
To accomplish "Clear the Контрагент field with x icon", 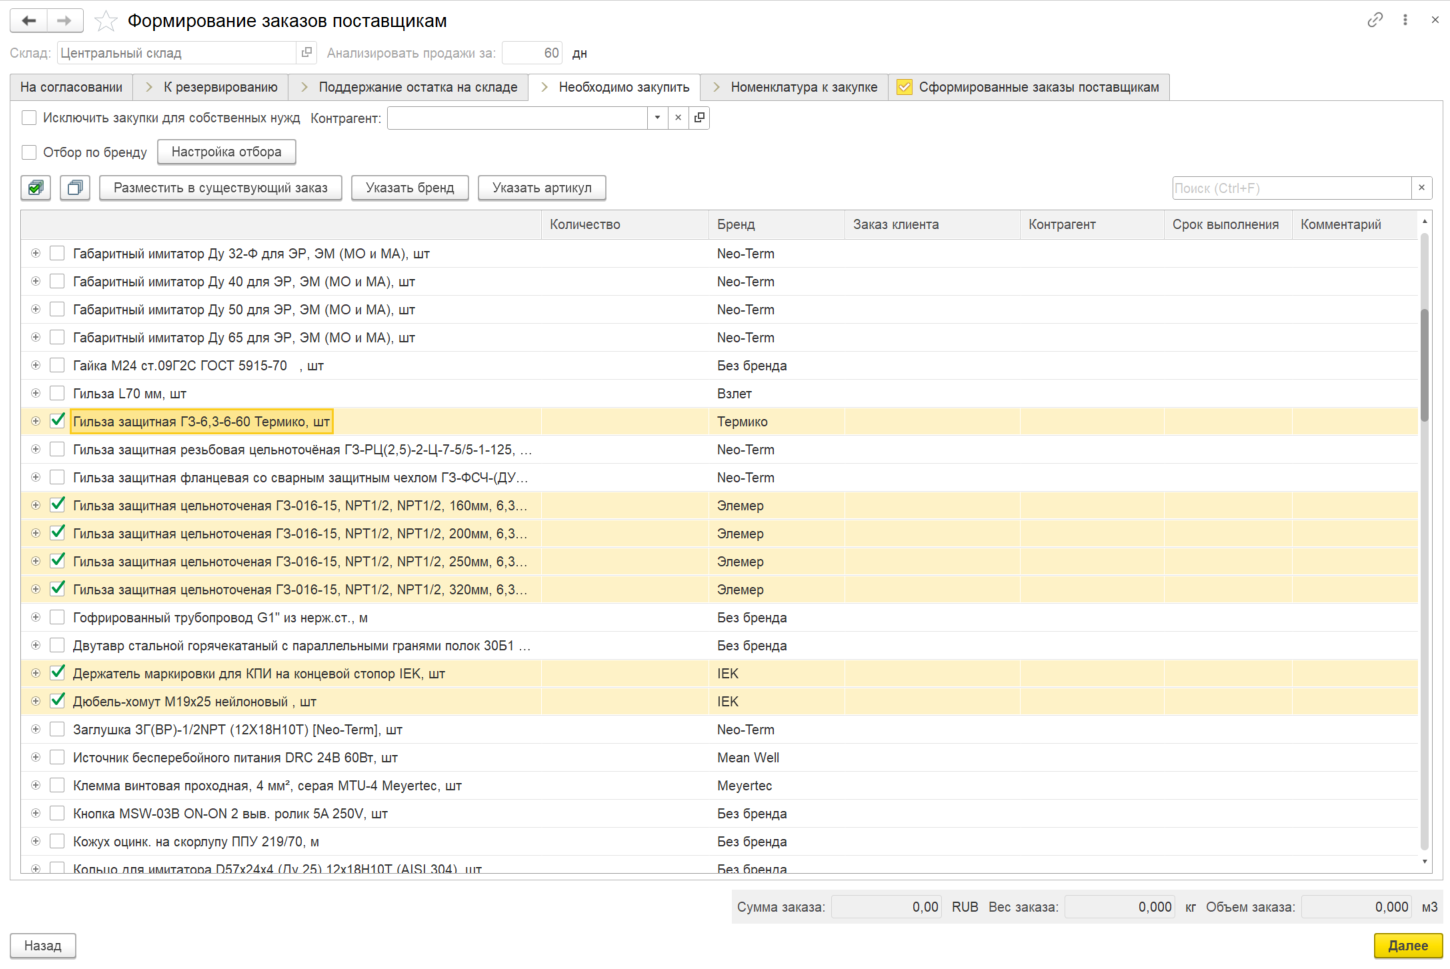I will [x=678, y=118].
